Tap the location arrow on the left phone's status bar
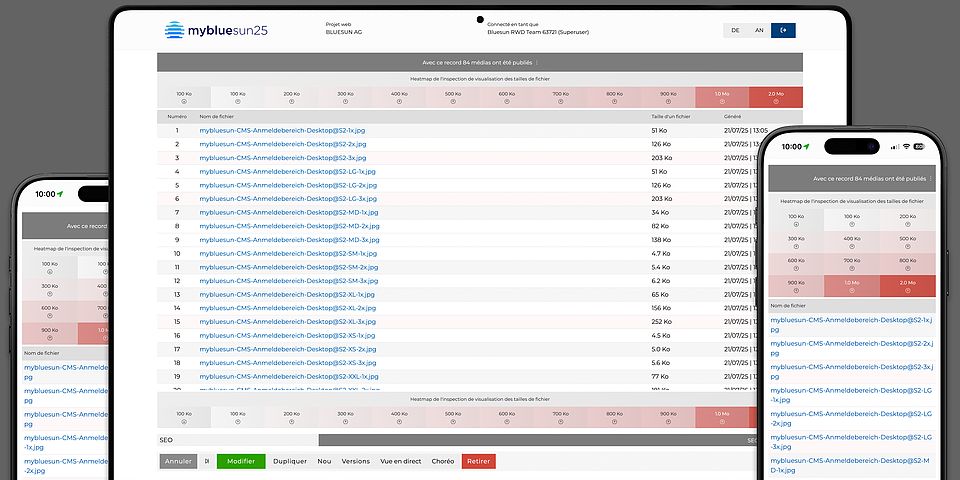 coord(60,194)
